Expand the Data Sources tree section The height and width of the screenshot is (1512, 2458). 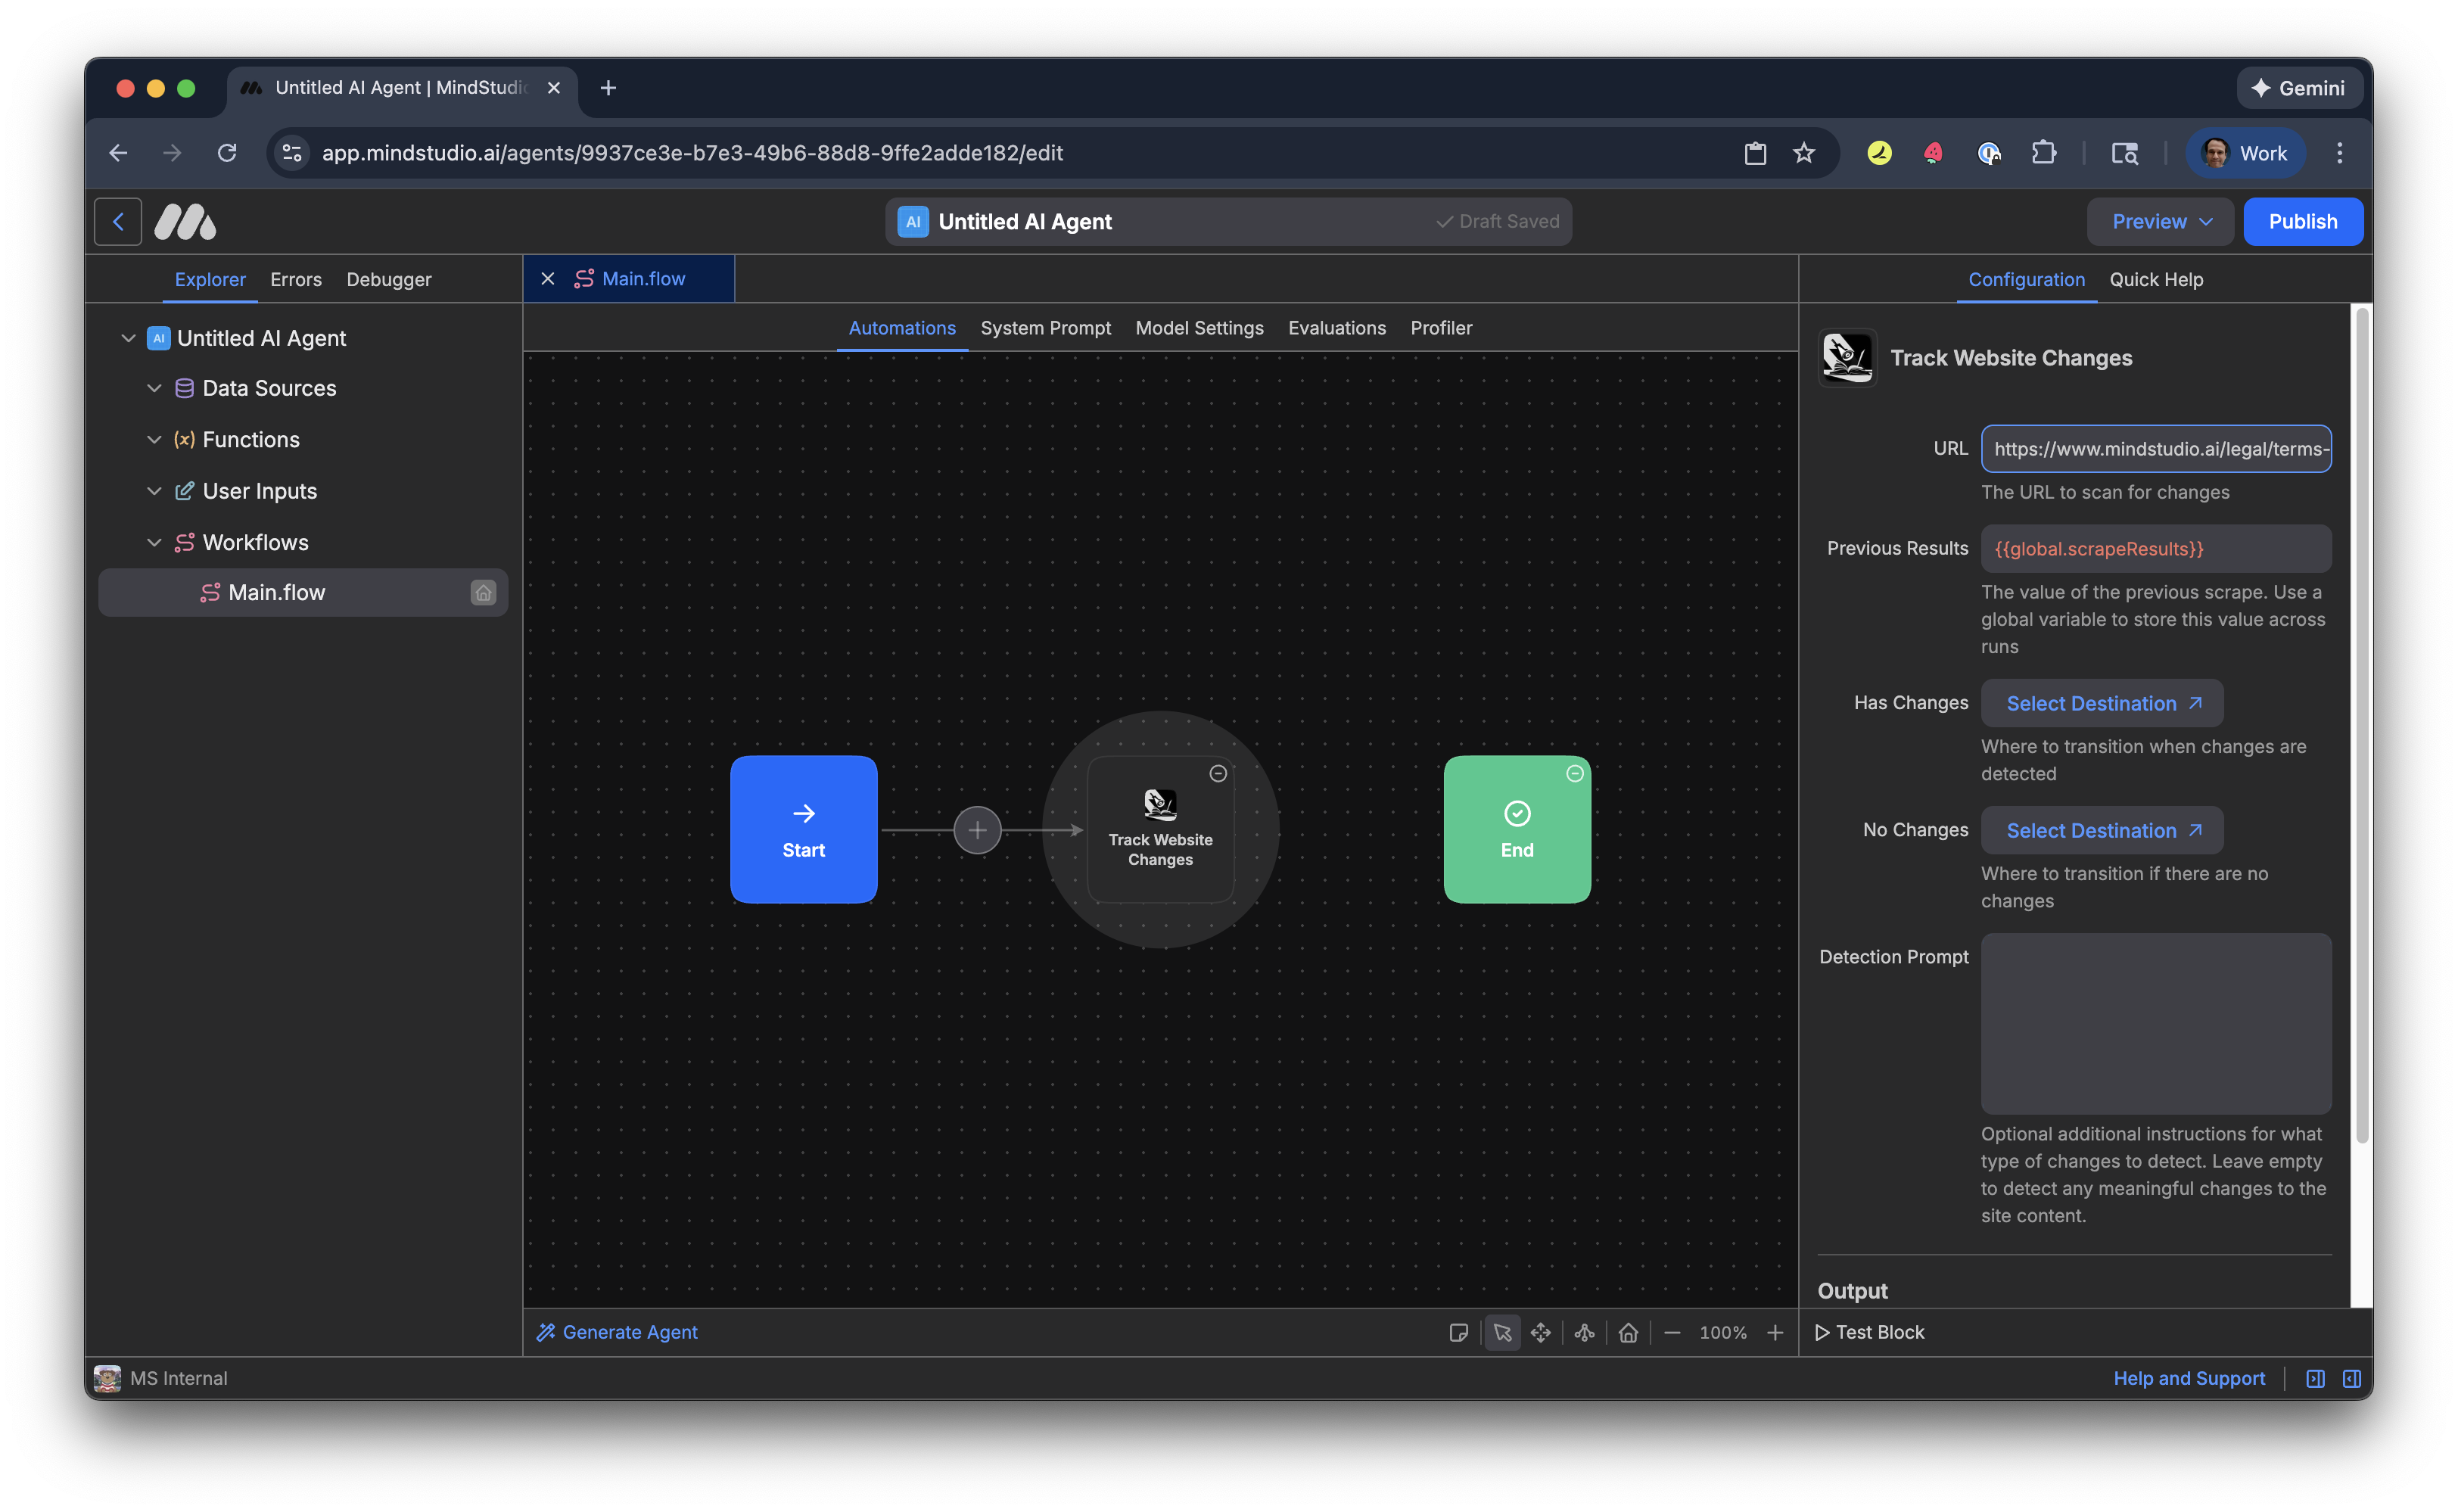pos(154,388)
